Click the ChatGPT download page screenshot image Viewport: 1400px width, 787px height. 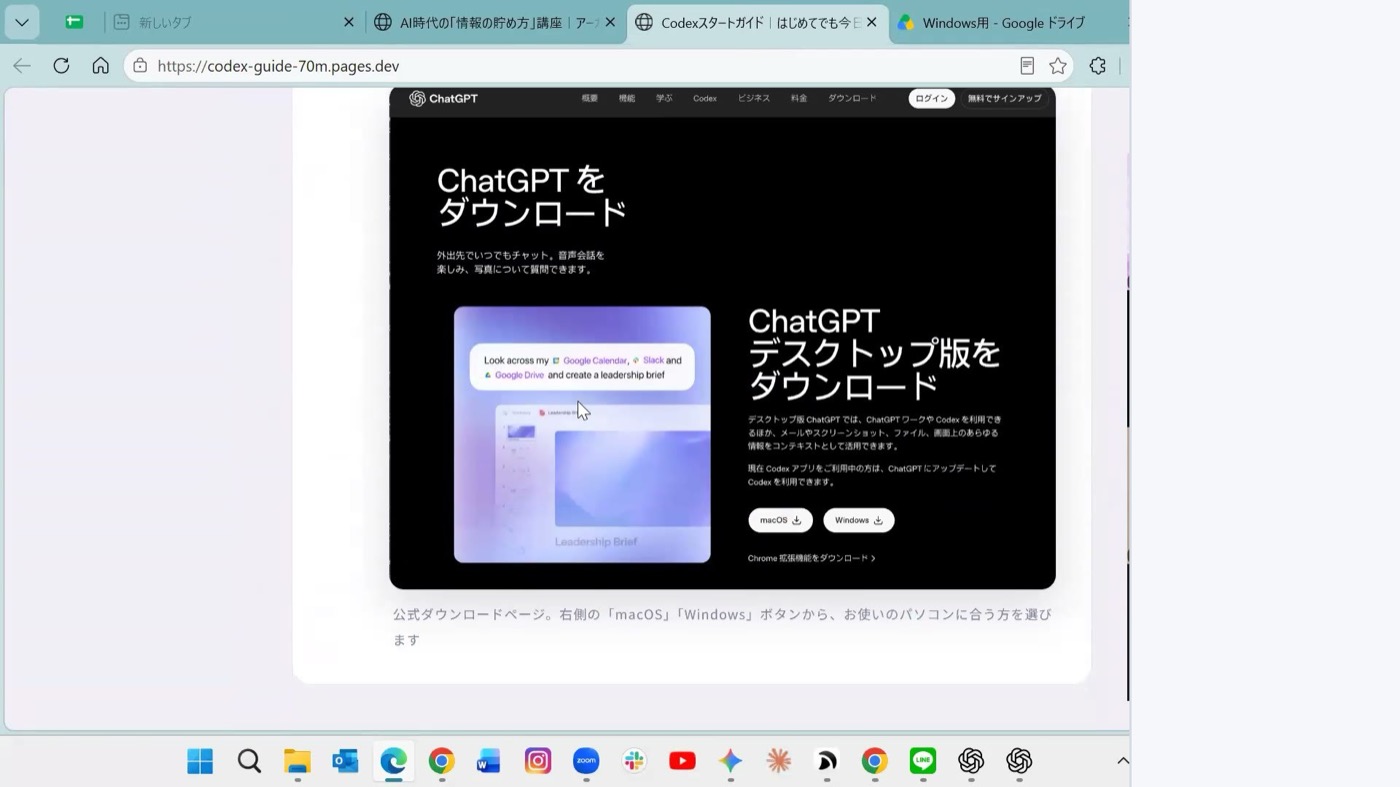(x=722, y=338)
